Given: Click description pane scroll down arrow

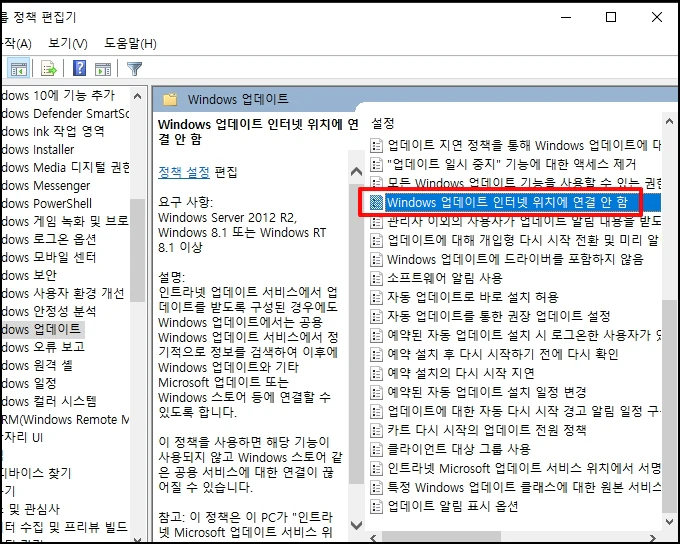Looking at the screenshot, I should tap(356, 525).
